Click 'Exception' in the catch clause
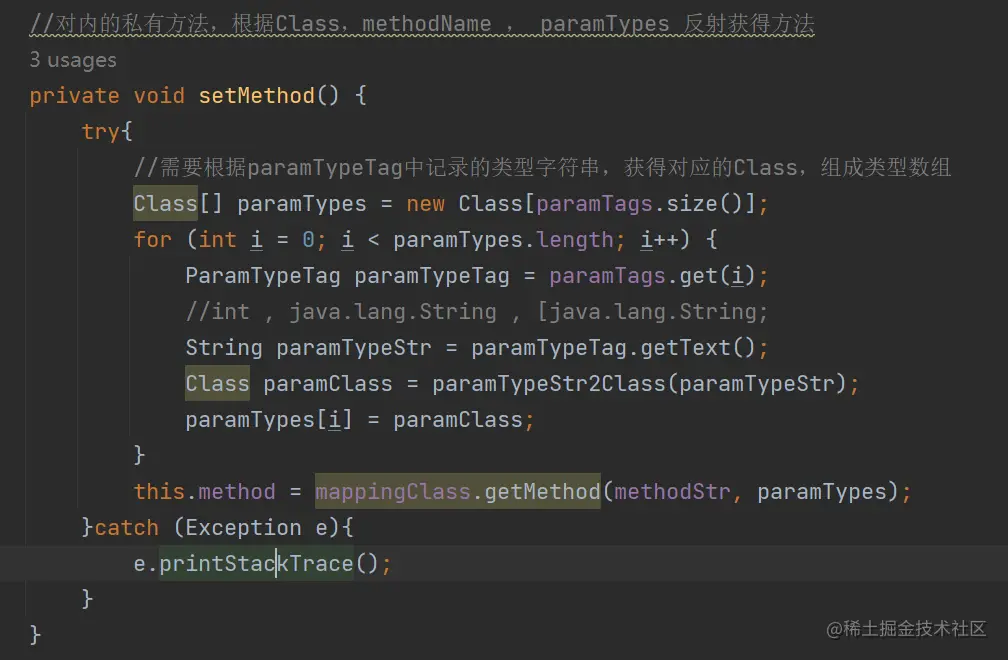The image size is (1008, 660). [244, 528]
